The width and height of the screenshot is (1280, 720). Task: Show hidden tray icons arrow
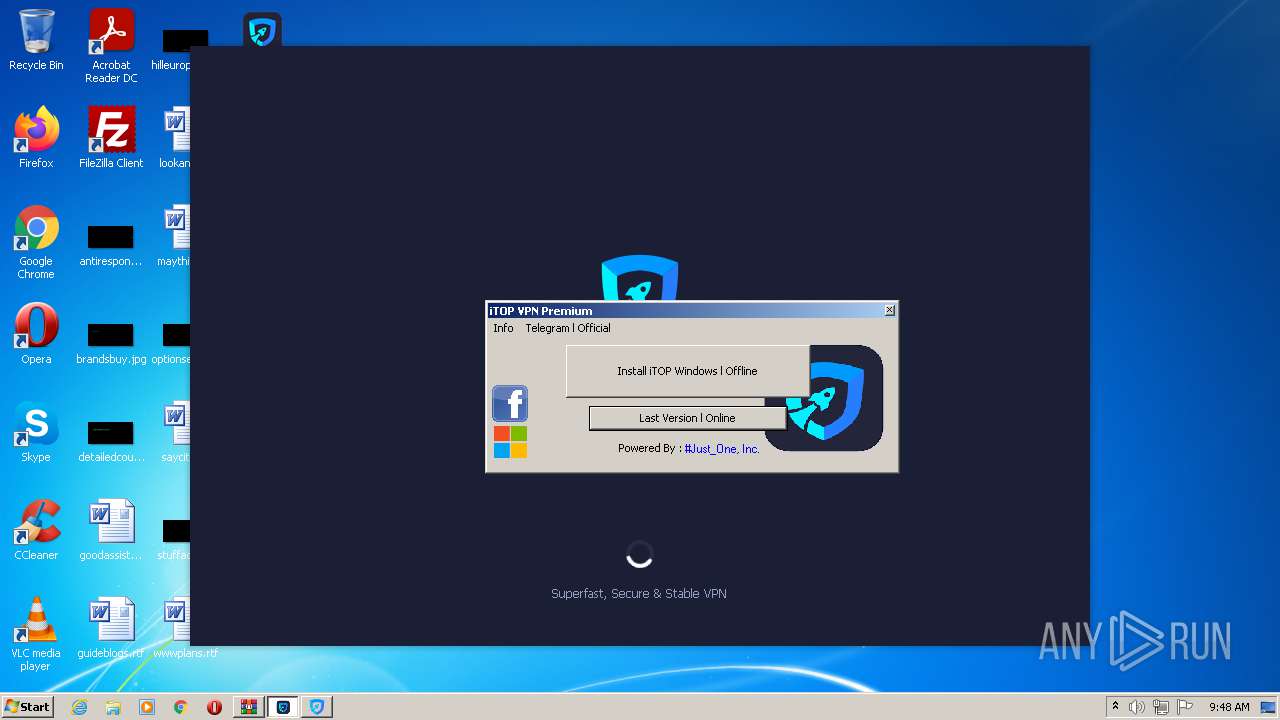tap(1115, 707)
